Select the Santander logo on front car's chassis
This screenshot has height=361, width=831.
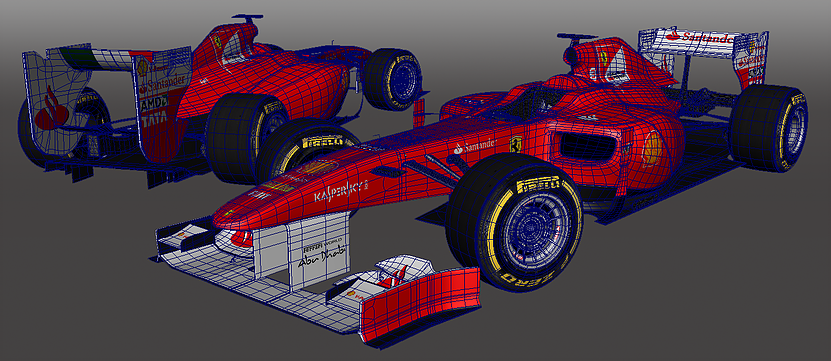point(475,146)
